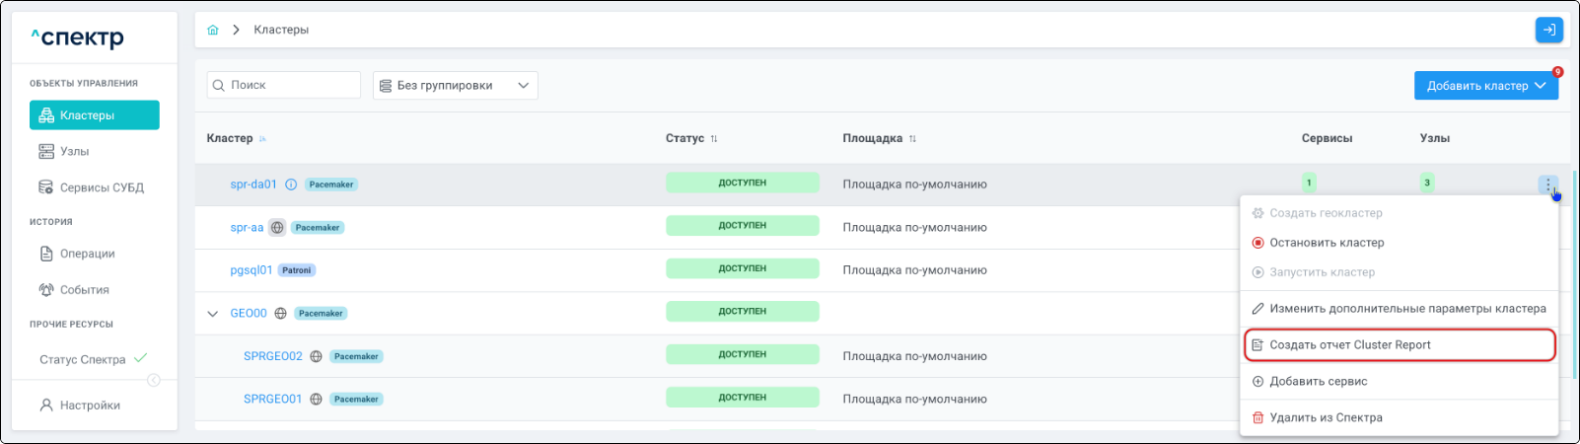
Task: Click the globe icon beside SPRGE002
Action: 316,357
